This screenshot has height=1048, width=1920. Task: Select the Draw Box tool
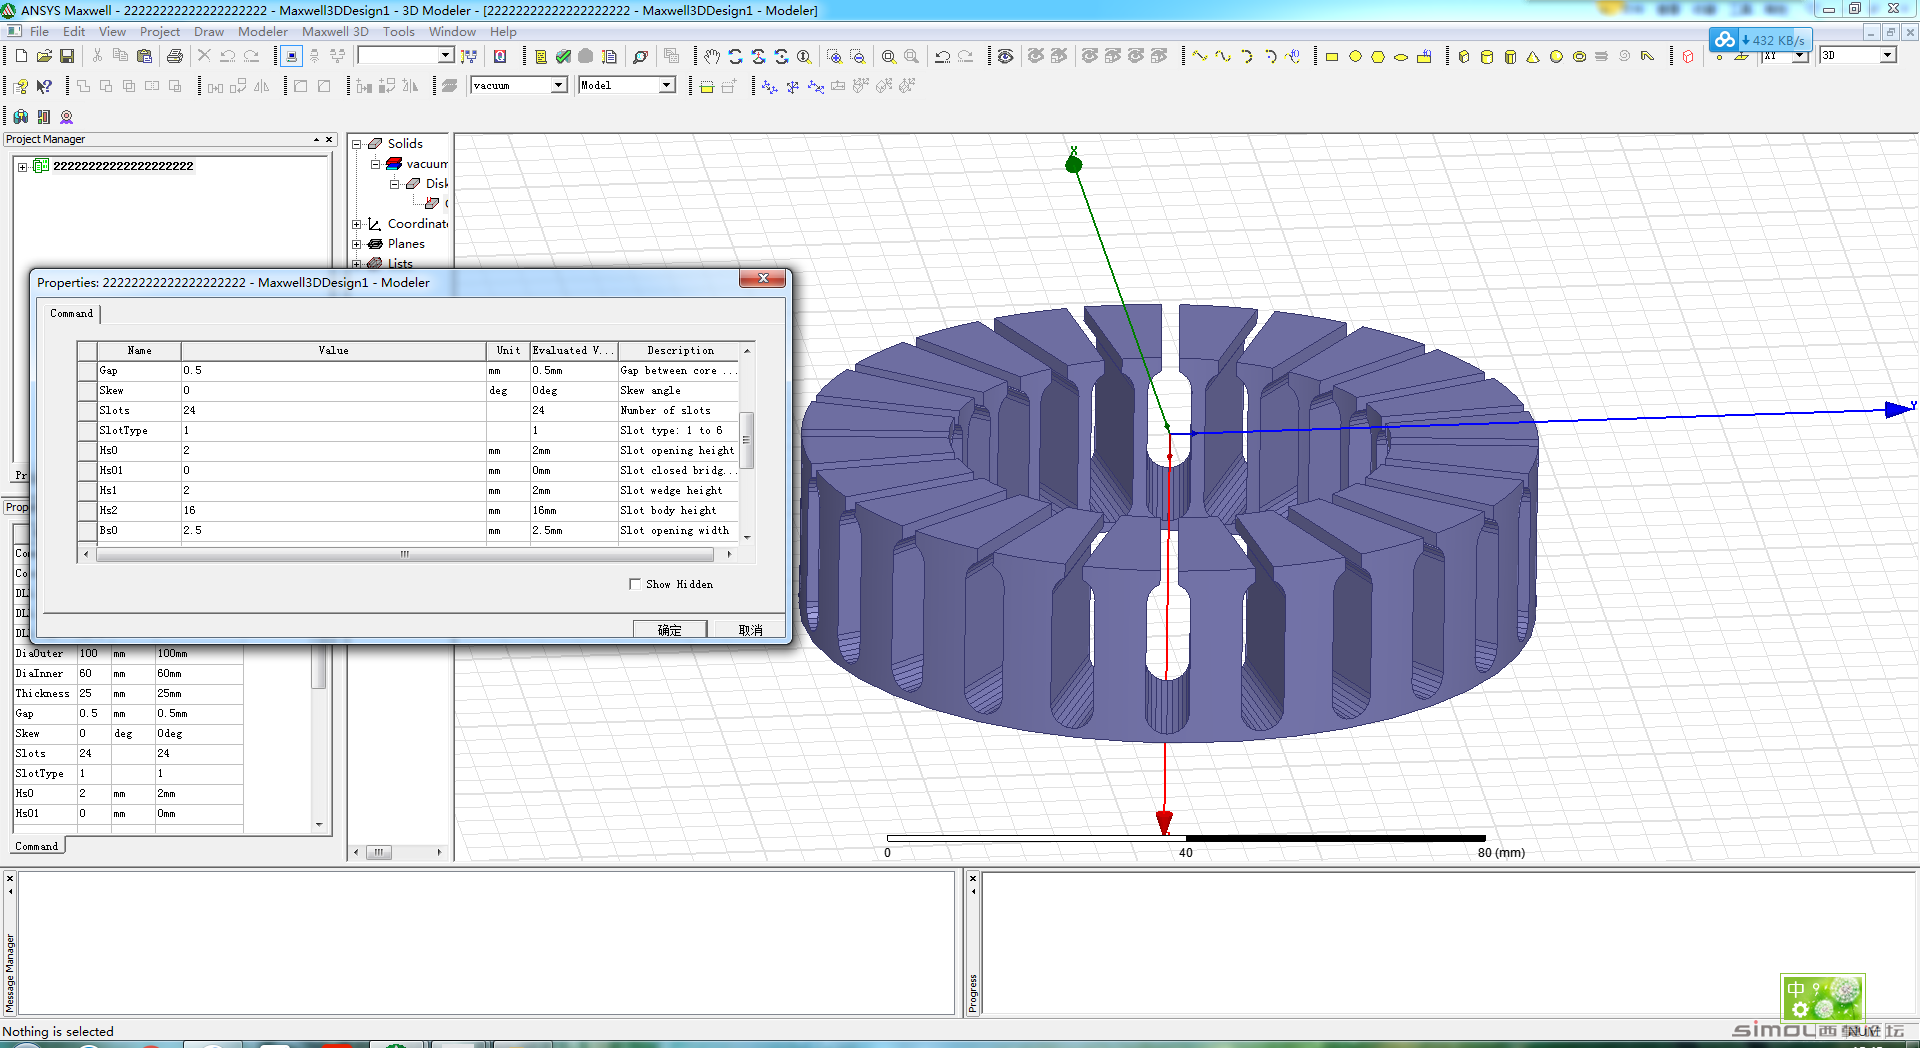[1464, 56]
